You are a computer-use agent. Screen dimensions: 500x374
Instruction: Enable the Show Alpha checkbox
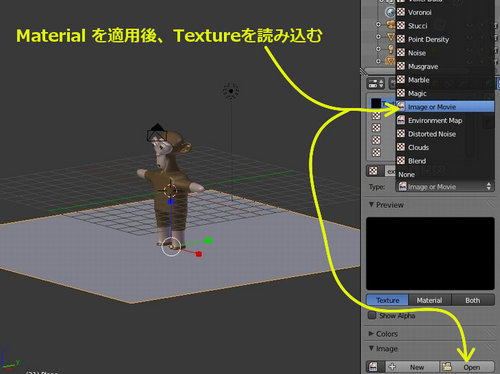coord(372,315)
